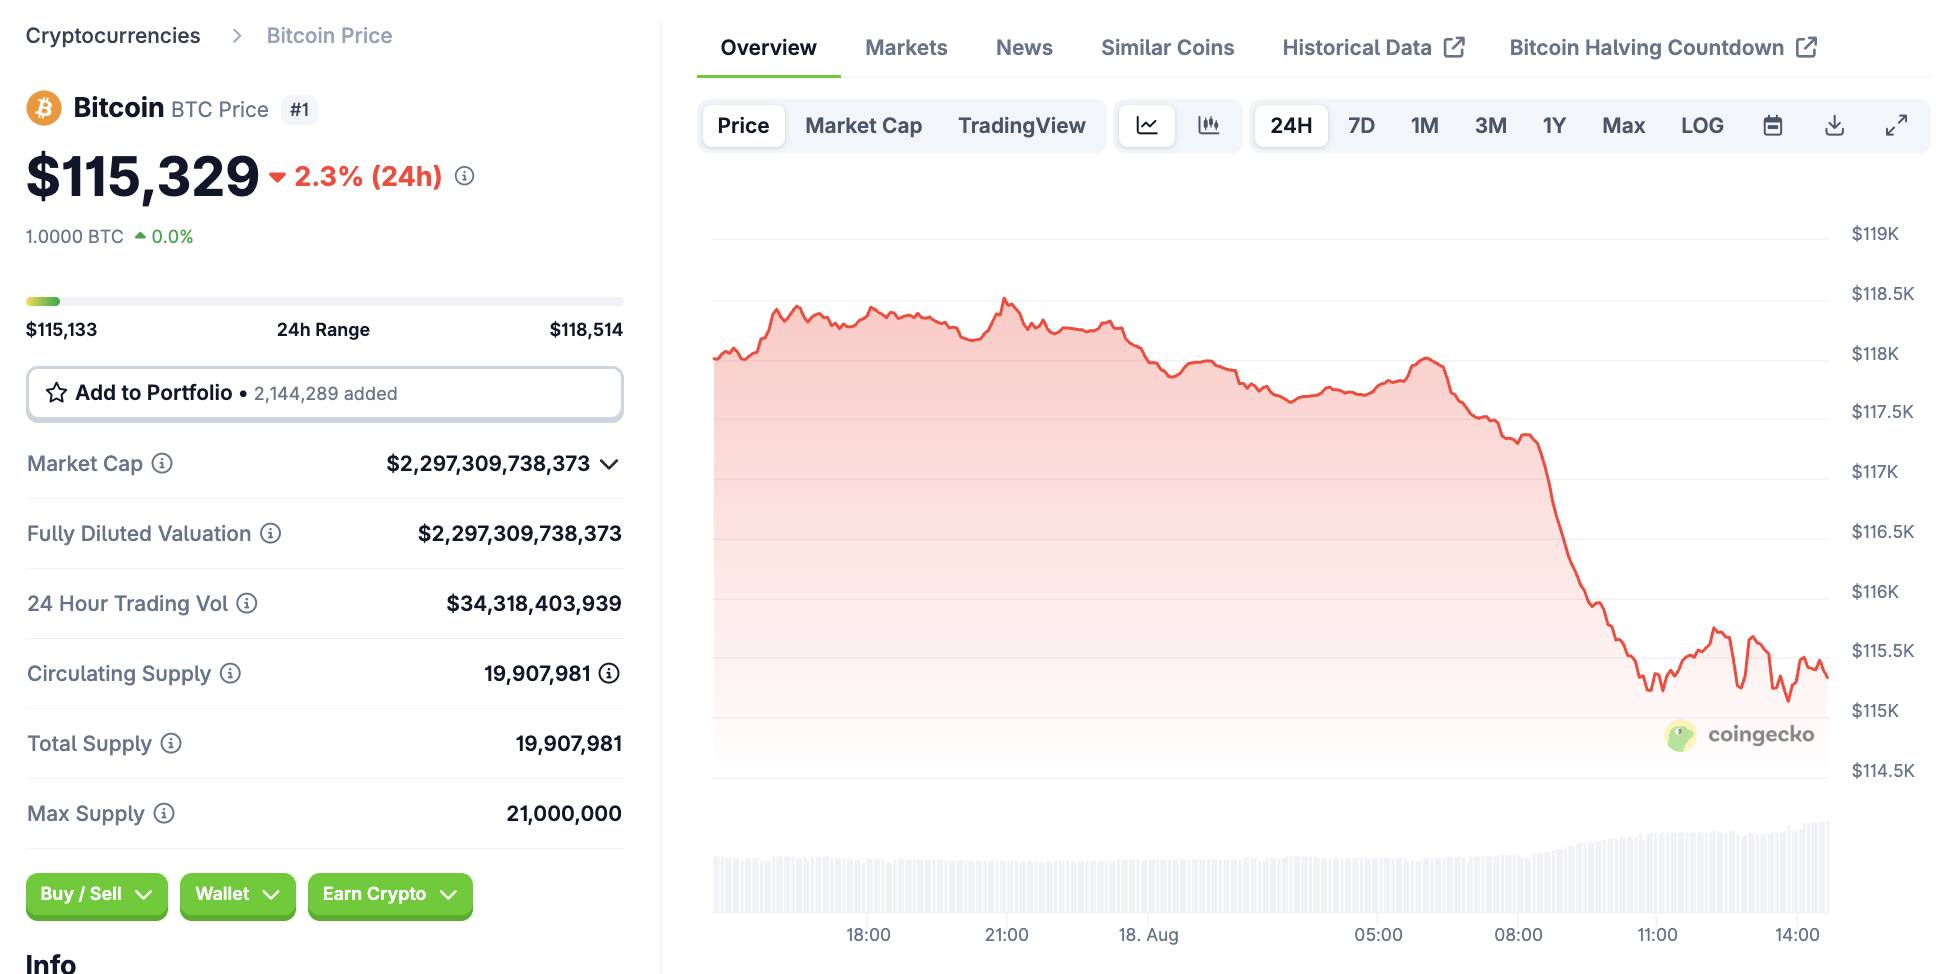Click the $118,514 range high value
1936x974 pixels.
[586, 329]
